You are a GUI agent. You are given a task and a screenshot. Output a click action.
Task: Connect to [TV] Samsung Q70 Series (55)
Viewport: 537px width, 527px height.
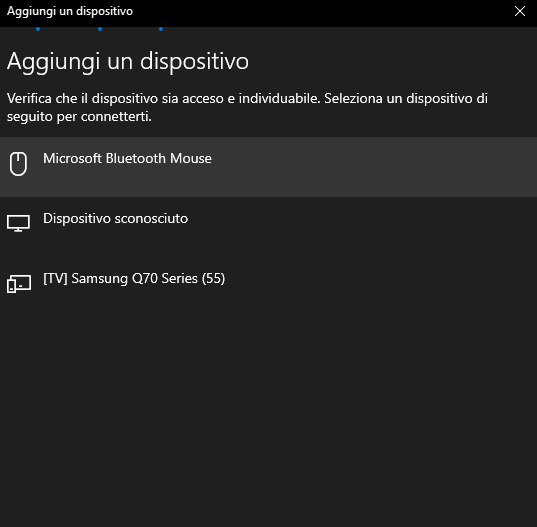point(268,287)
